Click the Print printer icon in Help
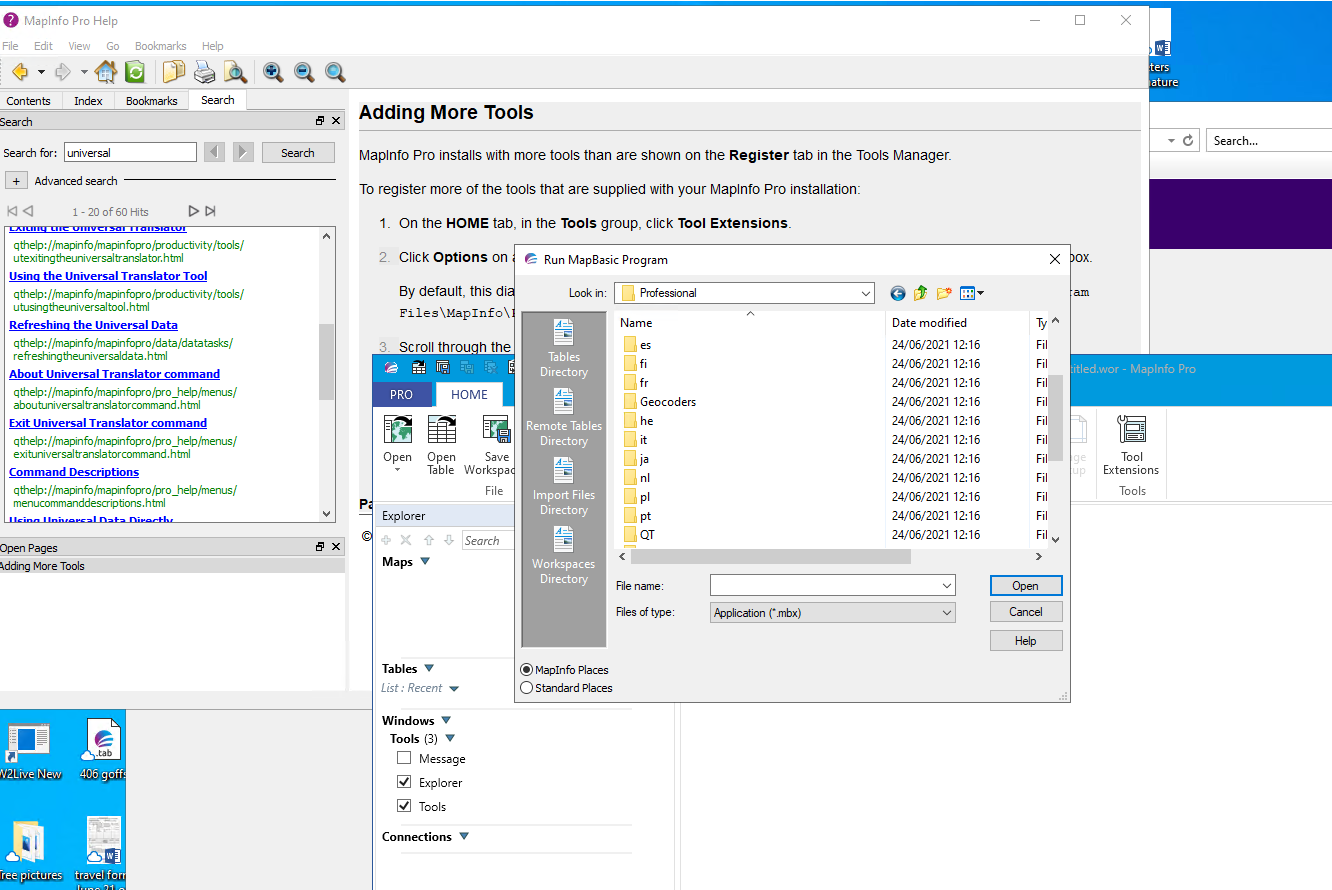This screenshot has width=1332, height=890. pyautogui.click(x=204, y=72)
